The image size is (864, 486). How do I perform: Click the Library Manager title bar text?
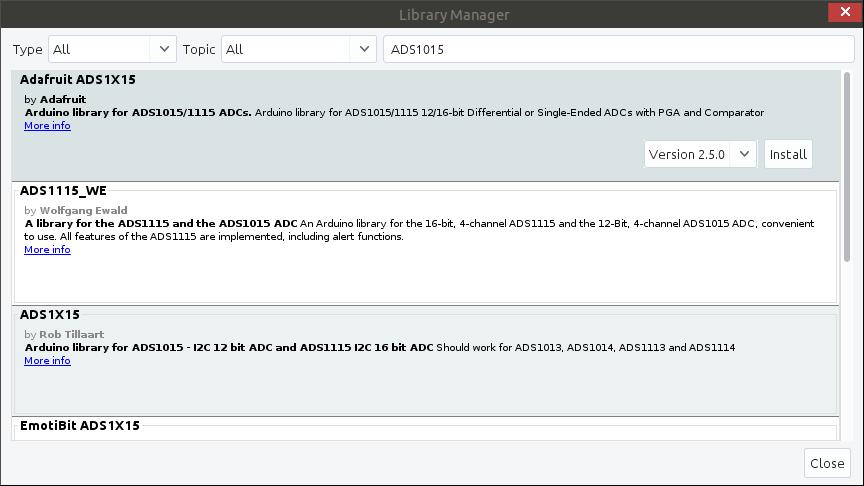pyautogui.click(x=454, y=15)
